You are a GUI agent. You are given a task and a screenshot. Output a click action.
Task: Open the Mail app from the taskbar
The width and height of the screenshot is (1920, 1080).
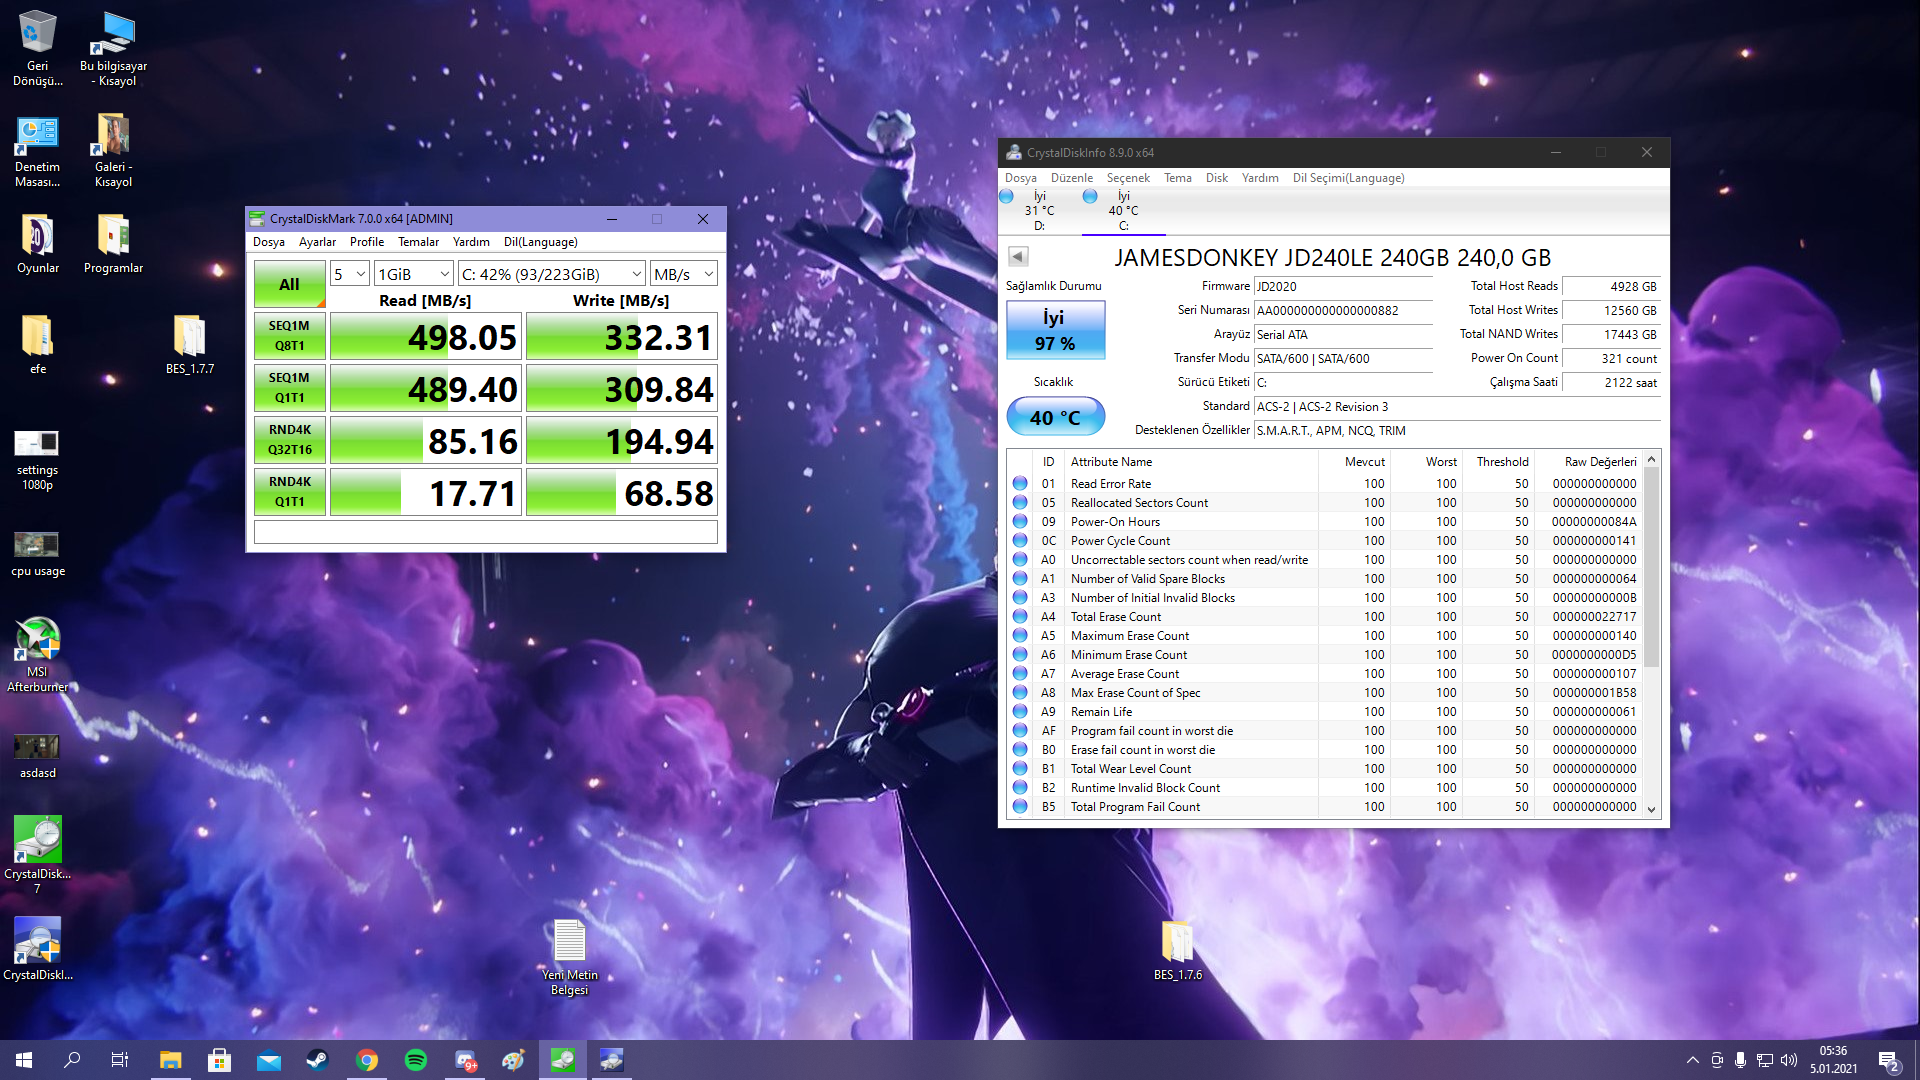[x=268, y=1060]
